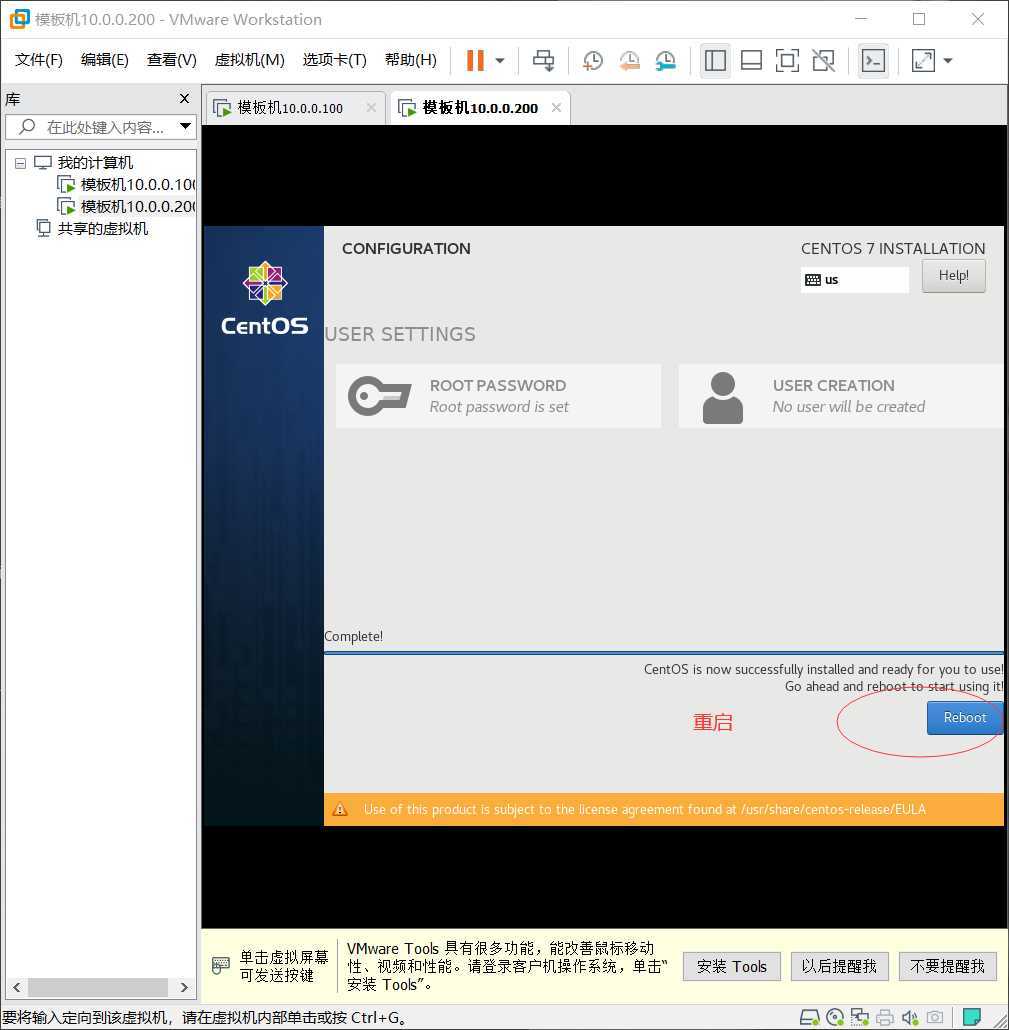1009x1030 pixels.
Task: Open the console view icon
Action: pos(873,60)
